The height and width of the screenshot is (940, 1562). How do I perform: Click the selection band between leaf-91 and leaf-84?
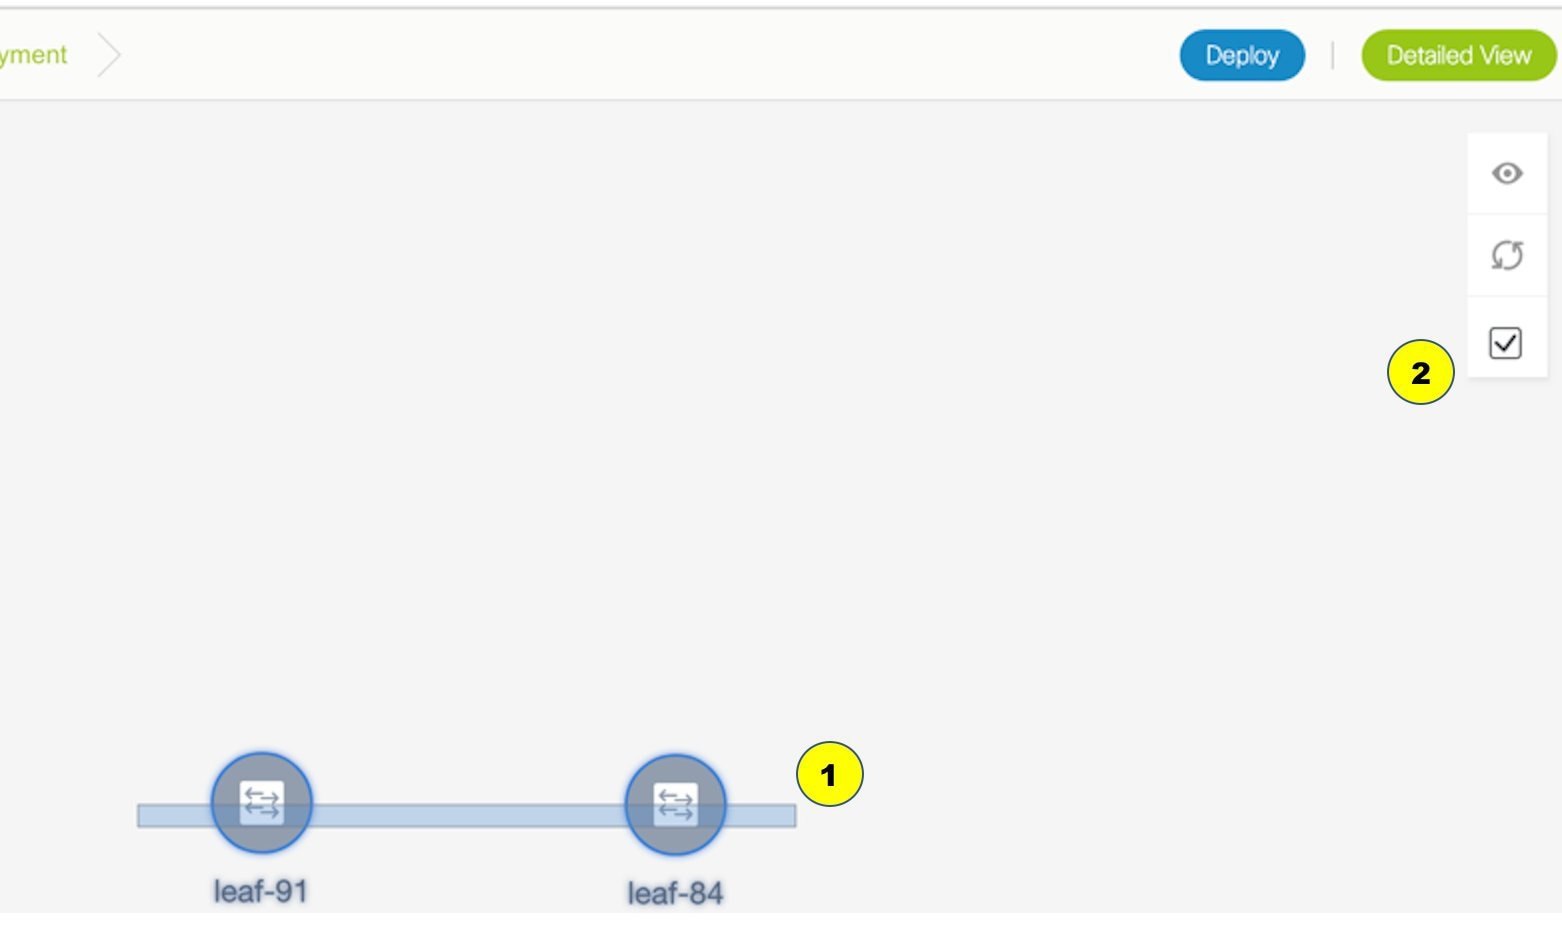(x=468, y=816)
